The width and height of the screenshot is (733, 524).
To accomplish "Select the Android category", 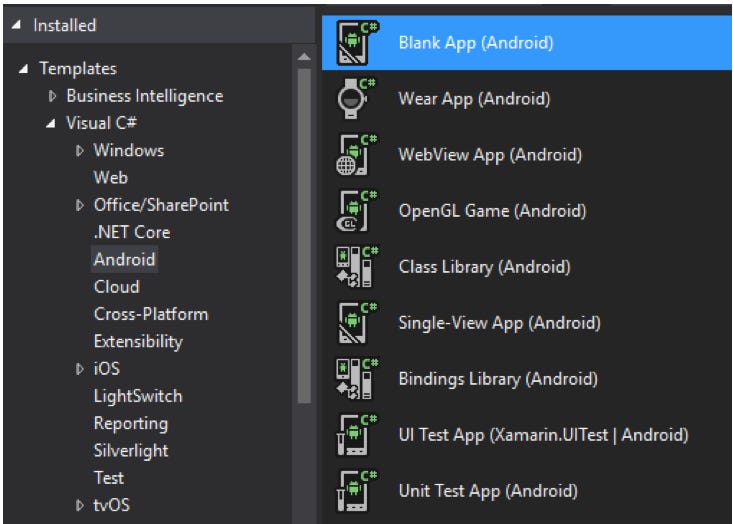I will coord(124,259).
